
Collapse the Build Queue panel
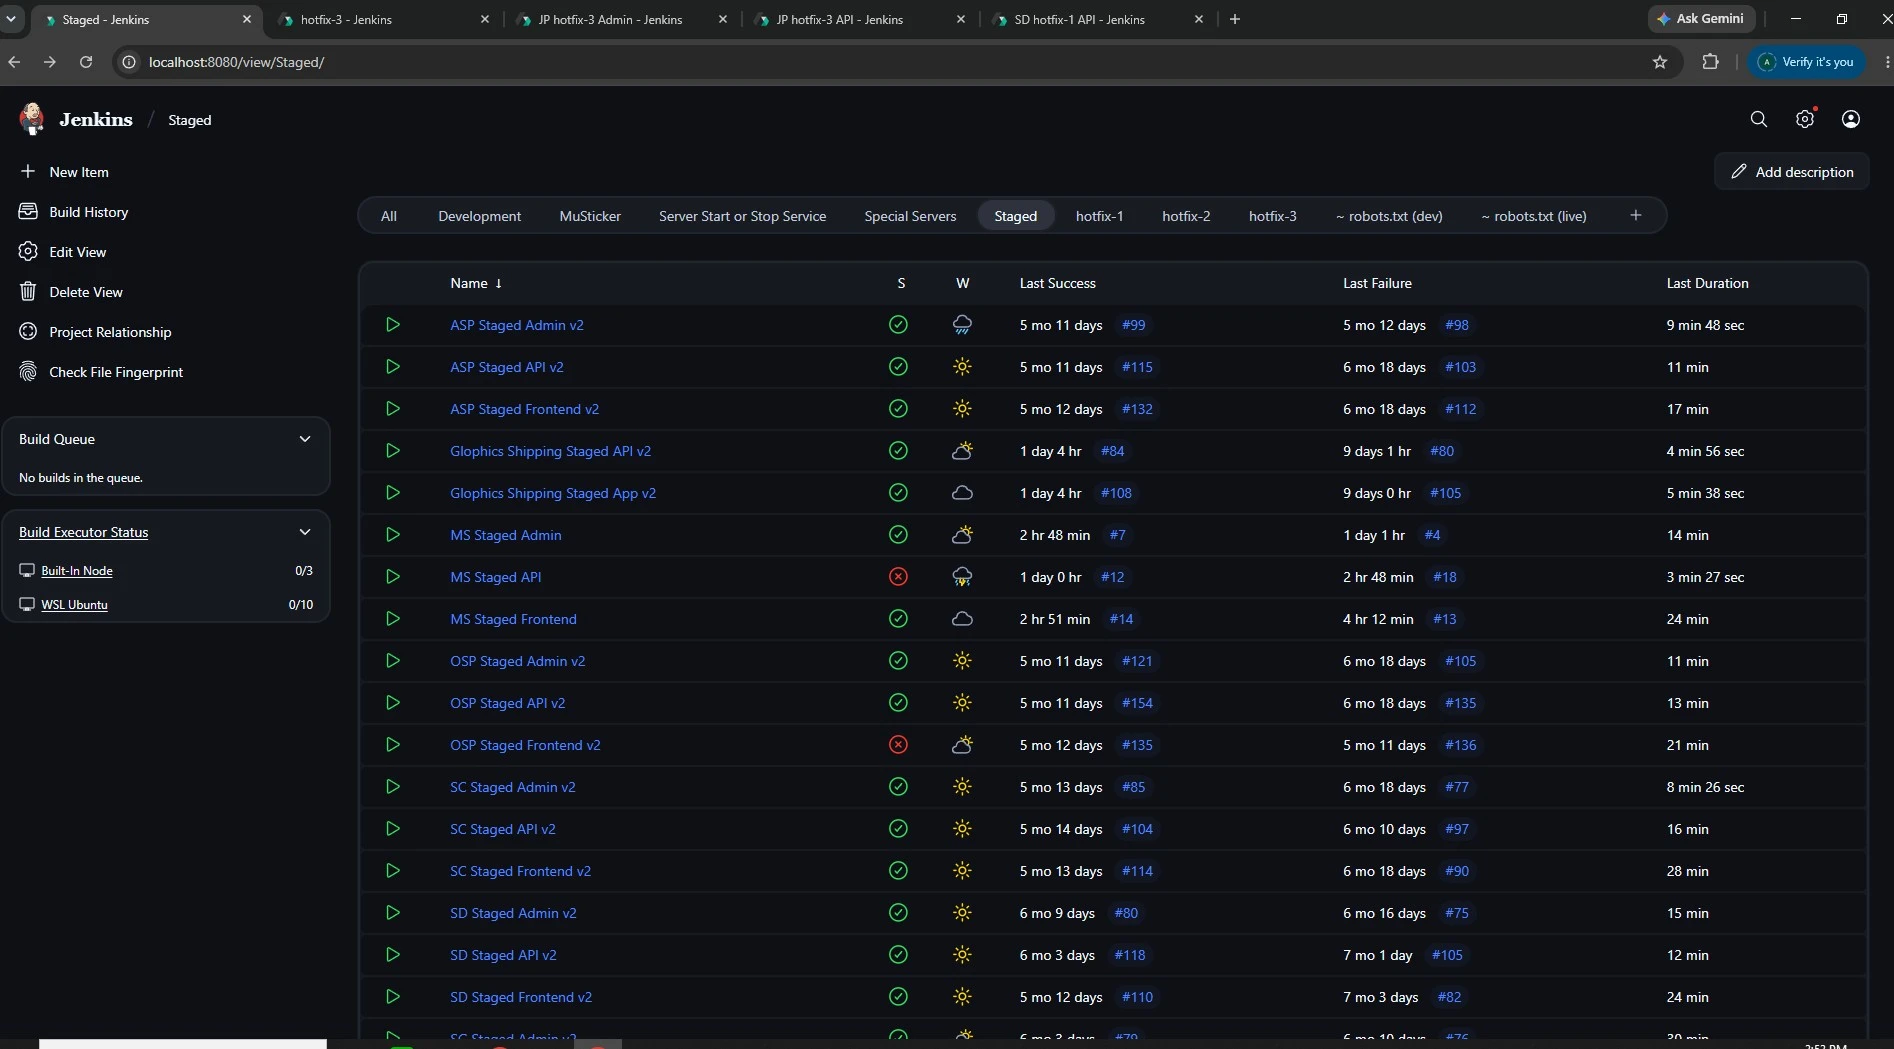(x=305, y=439)
